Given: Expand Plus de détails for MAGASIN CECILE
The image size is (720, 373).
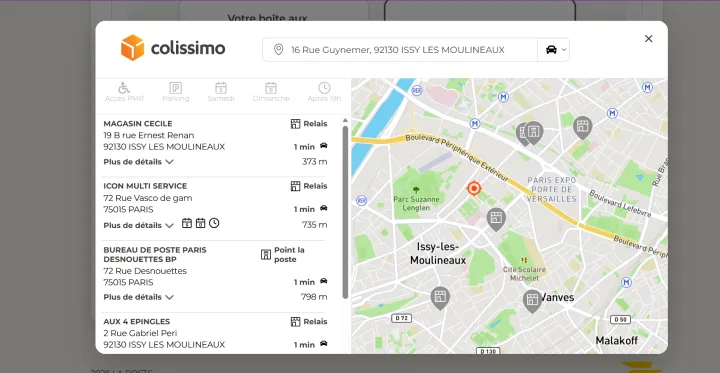Looking at the screenshot, I should (x=138, y=162).
